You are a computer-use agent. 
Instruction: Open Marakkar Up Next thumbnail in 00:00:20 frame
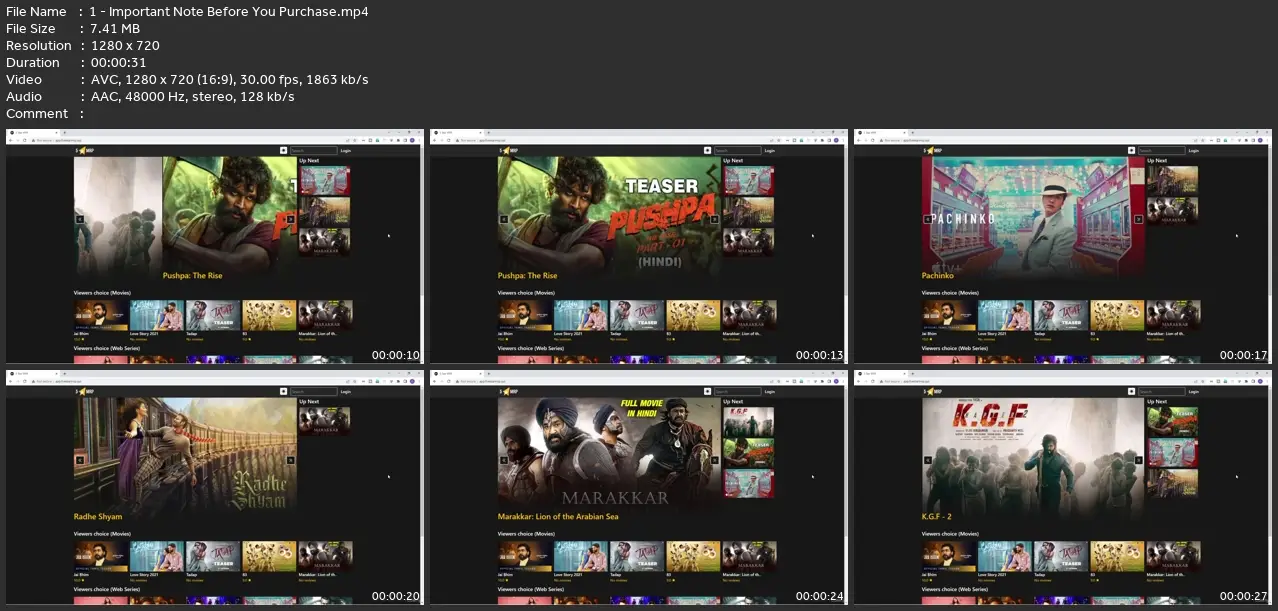pyautogui.click(x=325, y=421)
